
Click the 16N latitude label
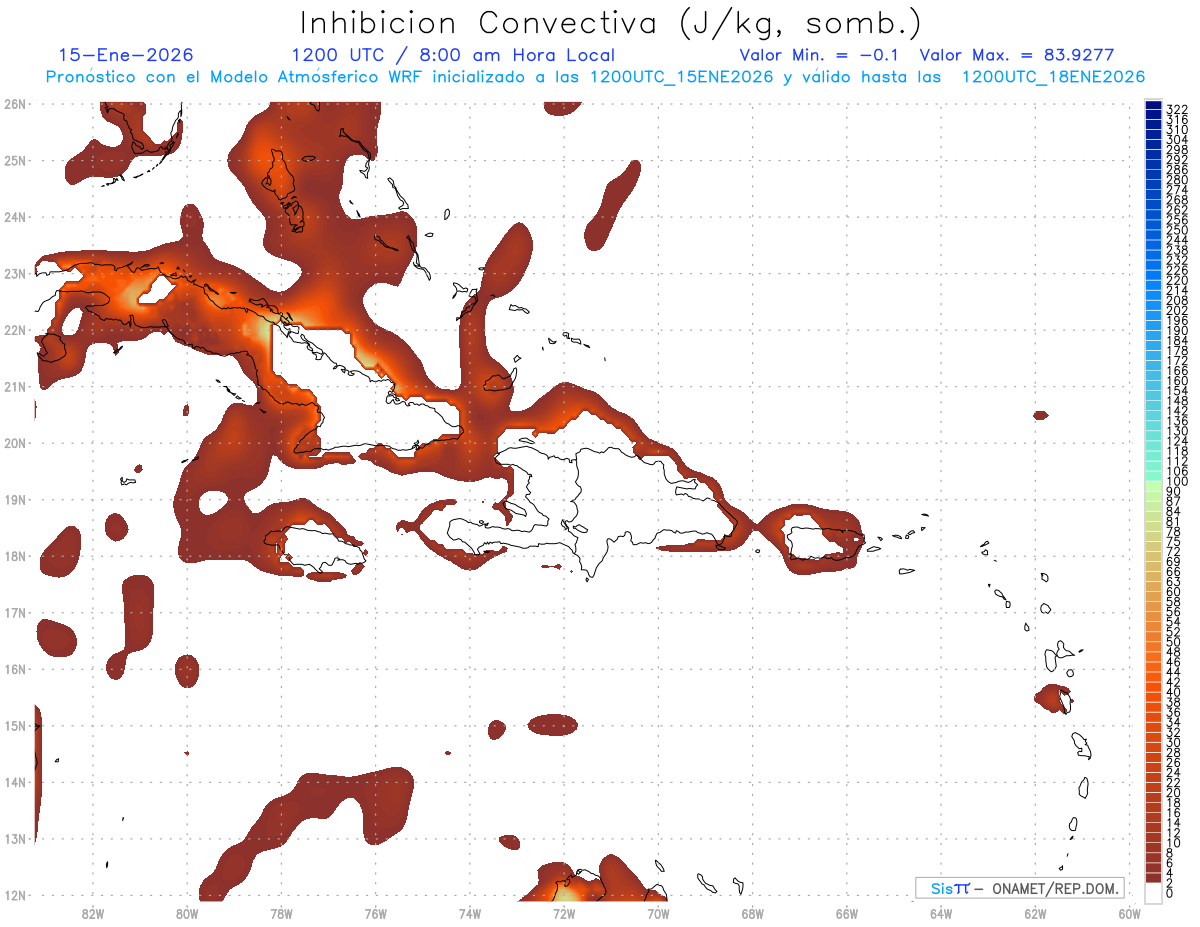(x=14, y=669)
